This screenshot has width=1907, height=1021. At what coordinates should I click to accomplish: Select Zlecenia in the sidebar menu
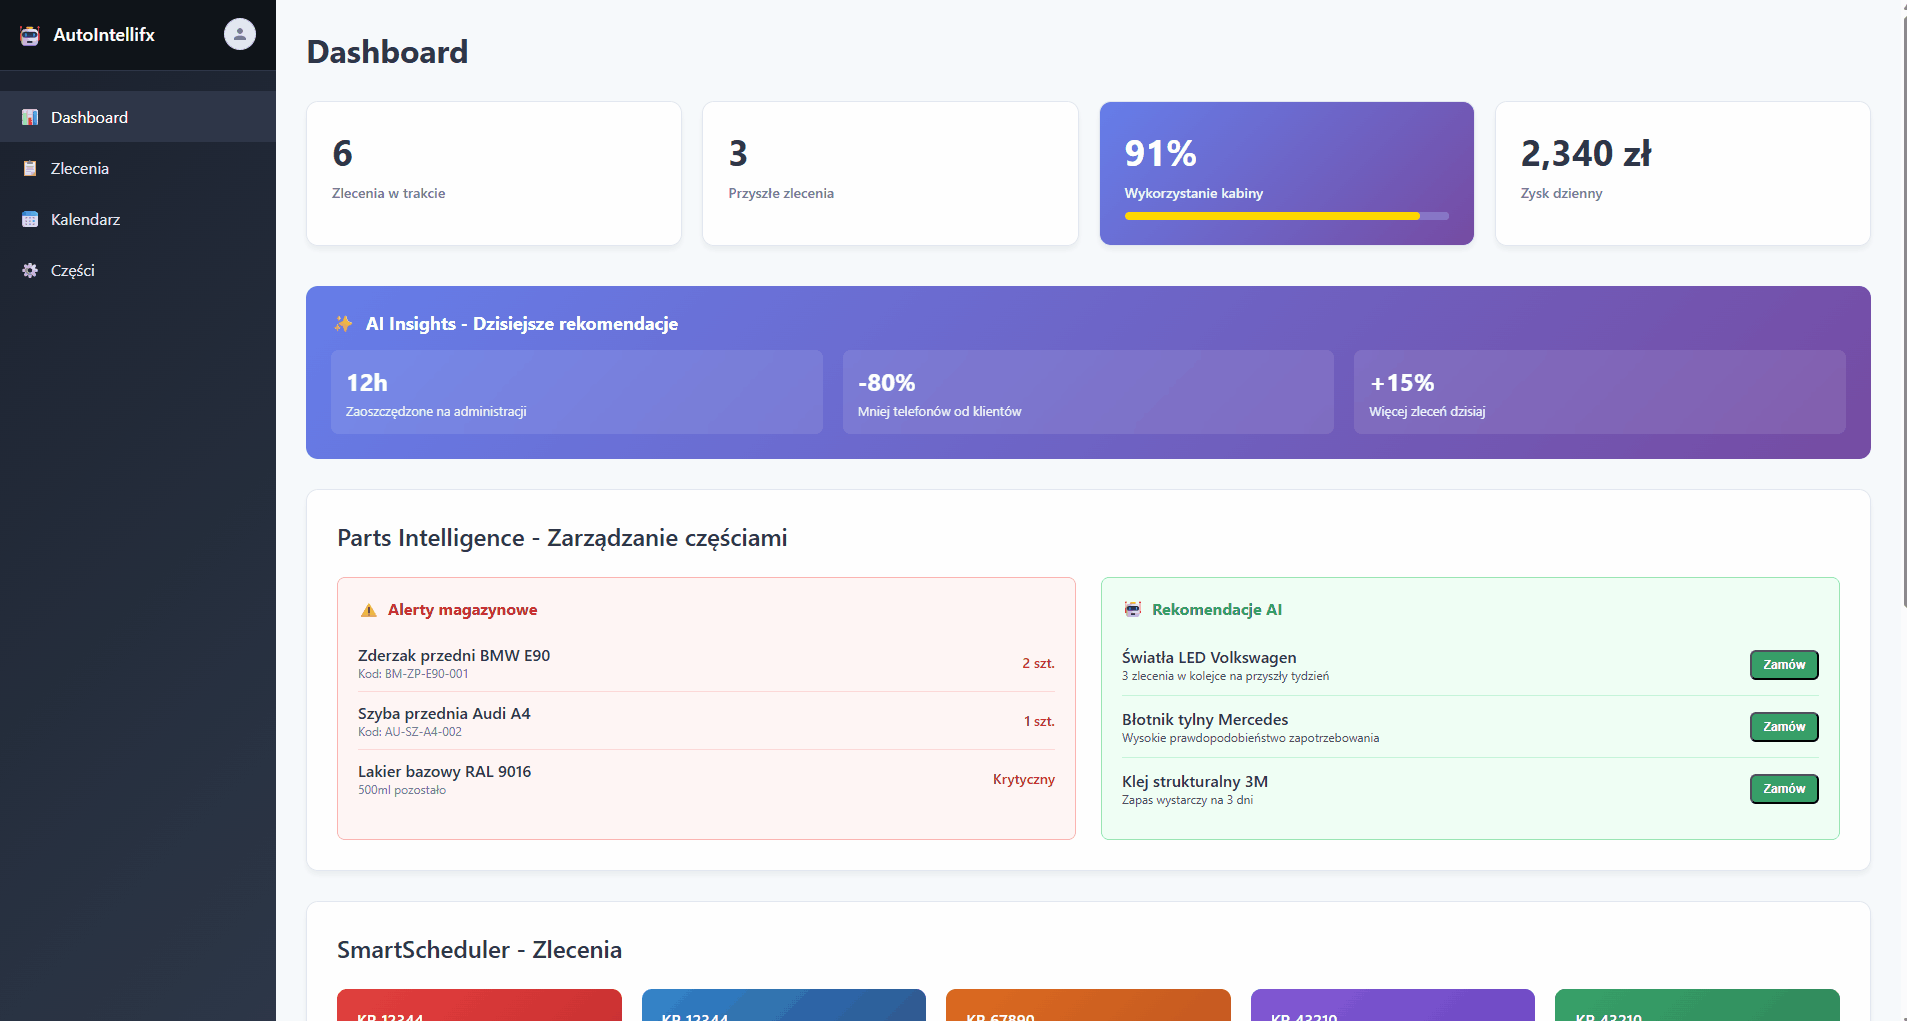tap(80, 168)
